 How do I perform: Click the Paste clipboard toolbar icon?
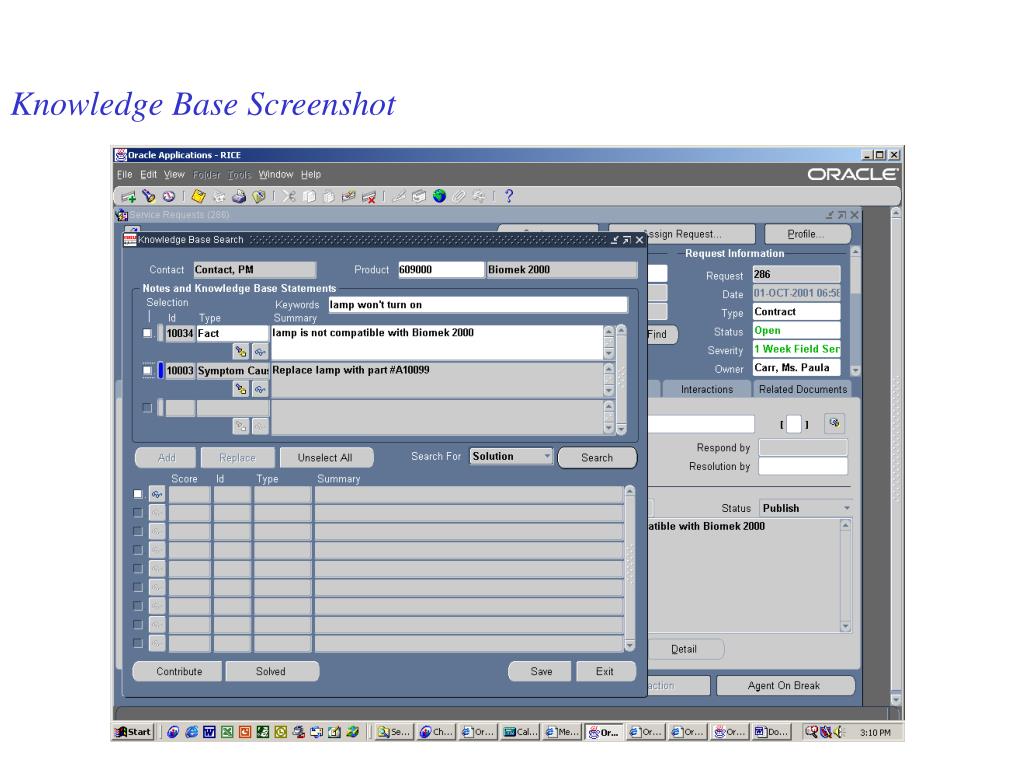pyautogui.click(x=328, y=196)
